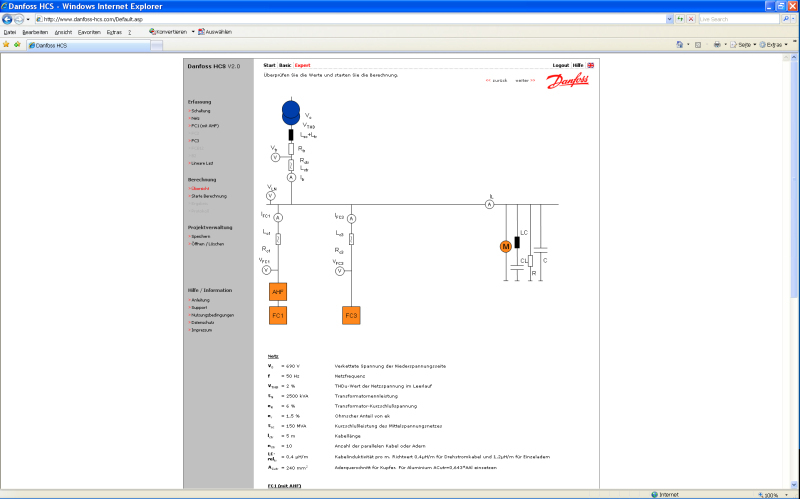The height and width of the screenshot is (499, 800).
Task: Click the Live Search magnifier button
Action: [786, 19]
